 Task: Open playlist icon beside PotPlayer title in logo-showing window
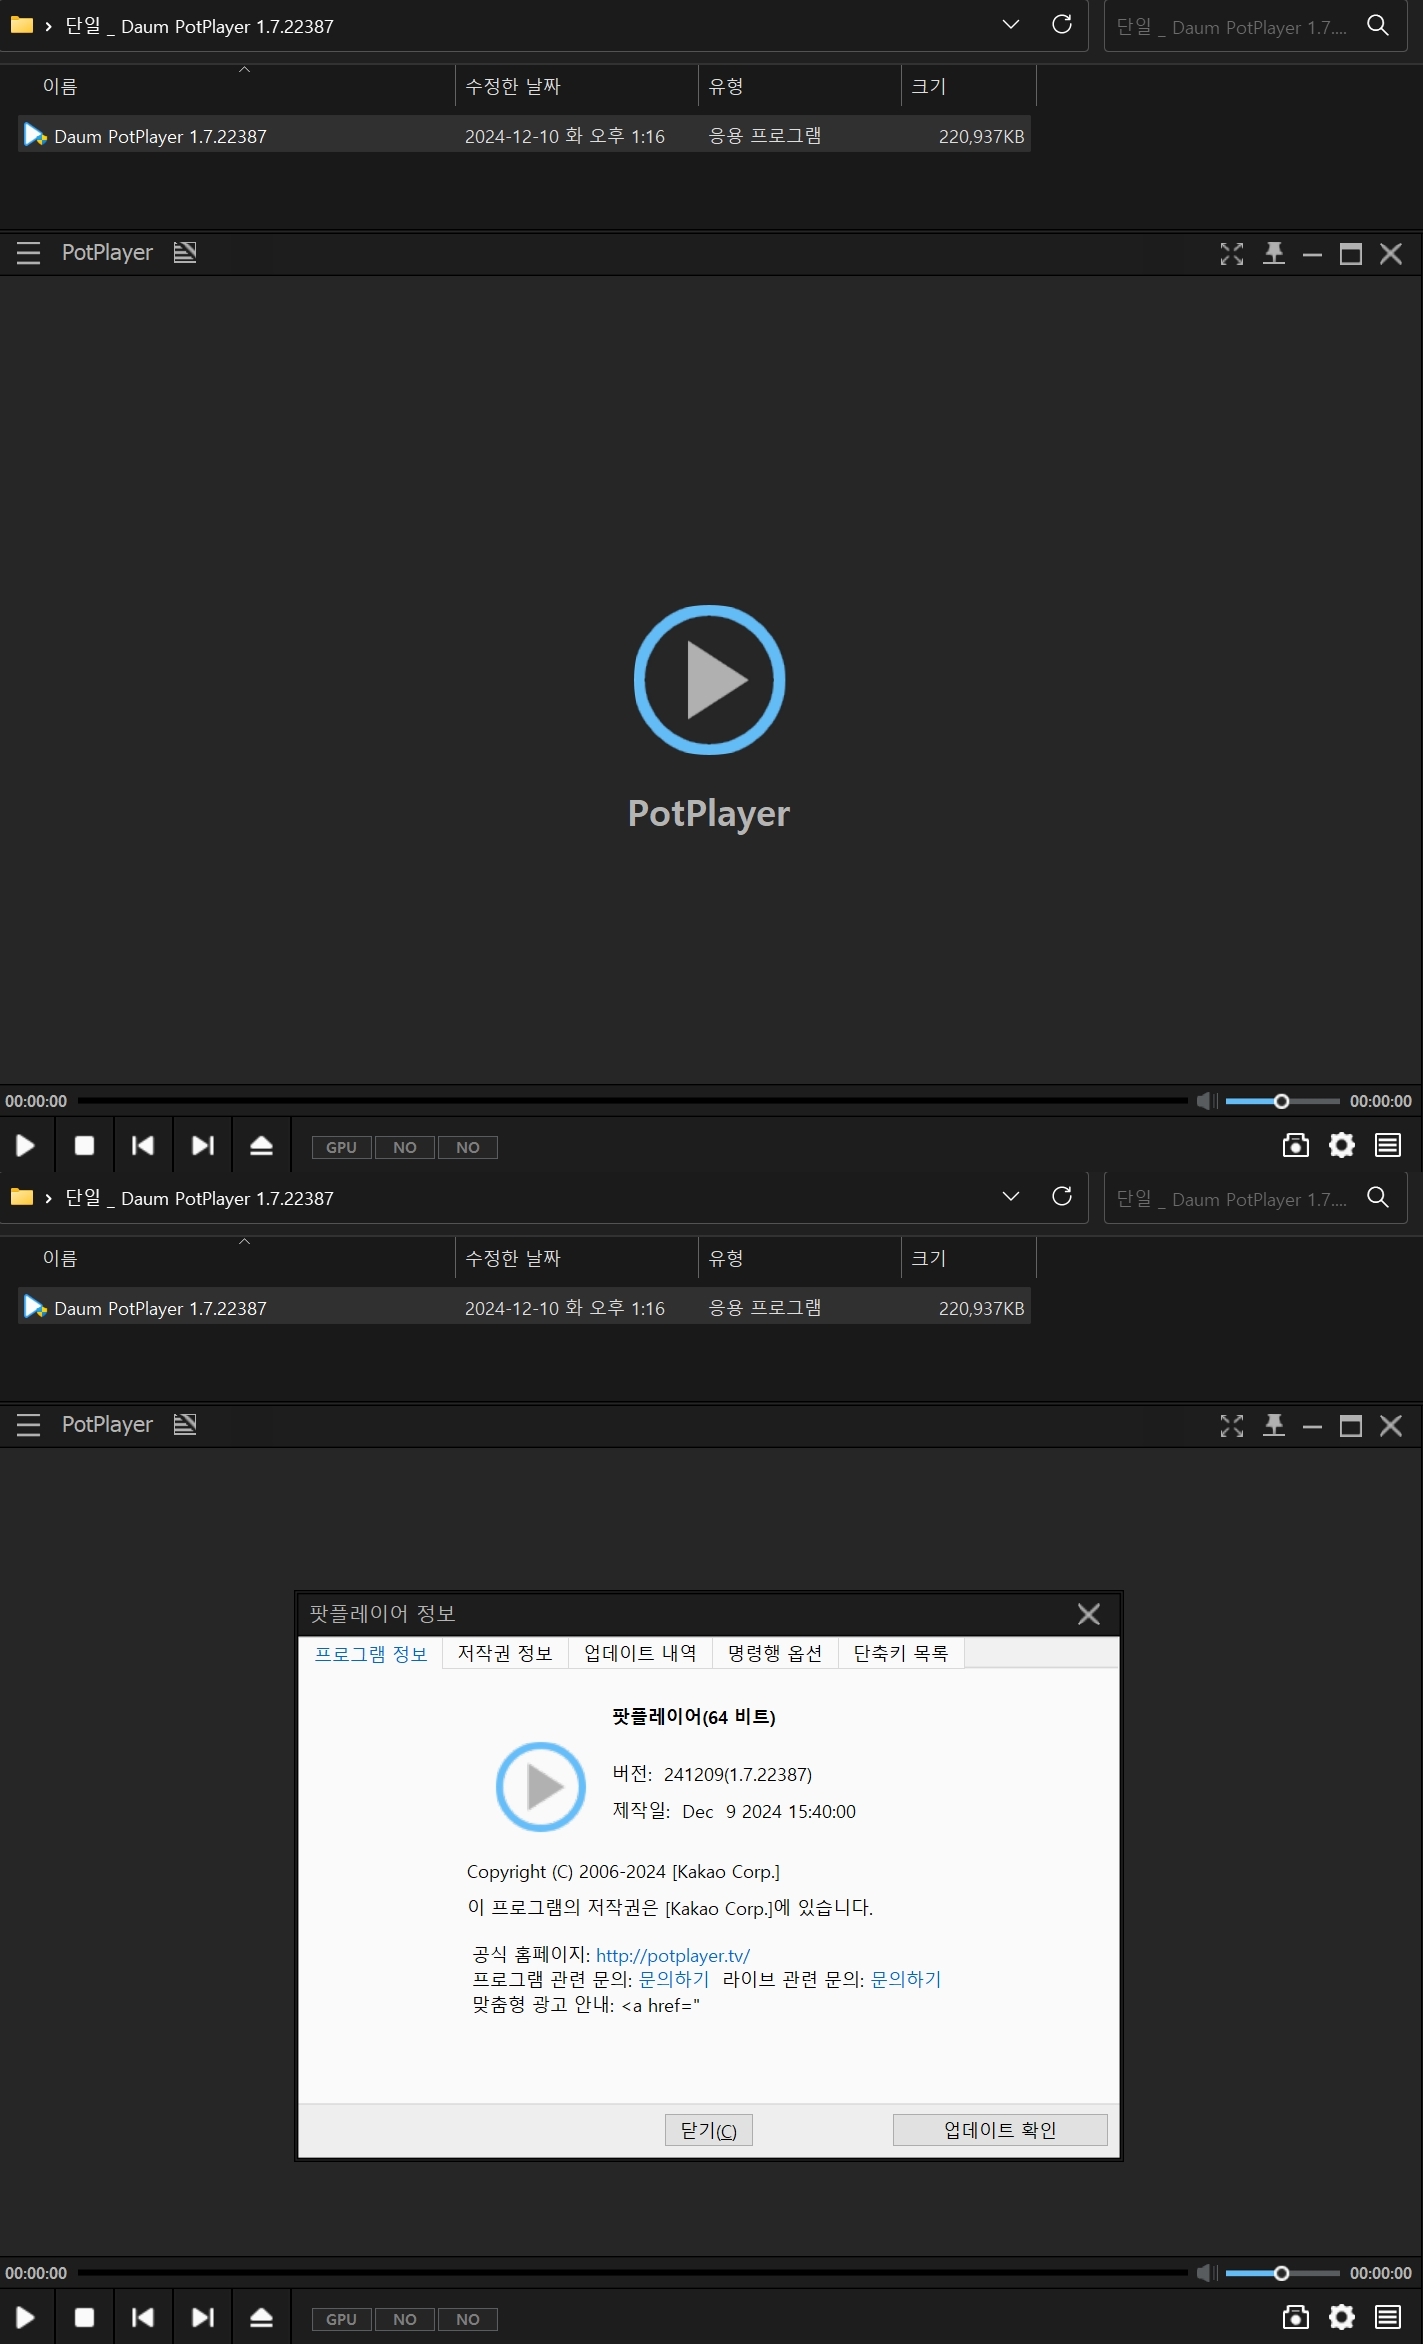click(185, 252)
